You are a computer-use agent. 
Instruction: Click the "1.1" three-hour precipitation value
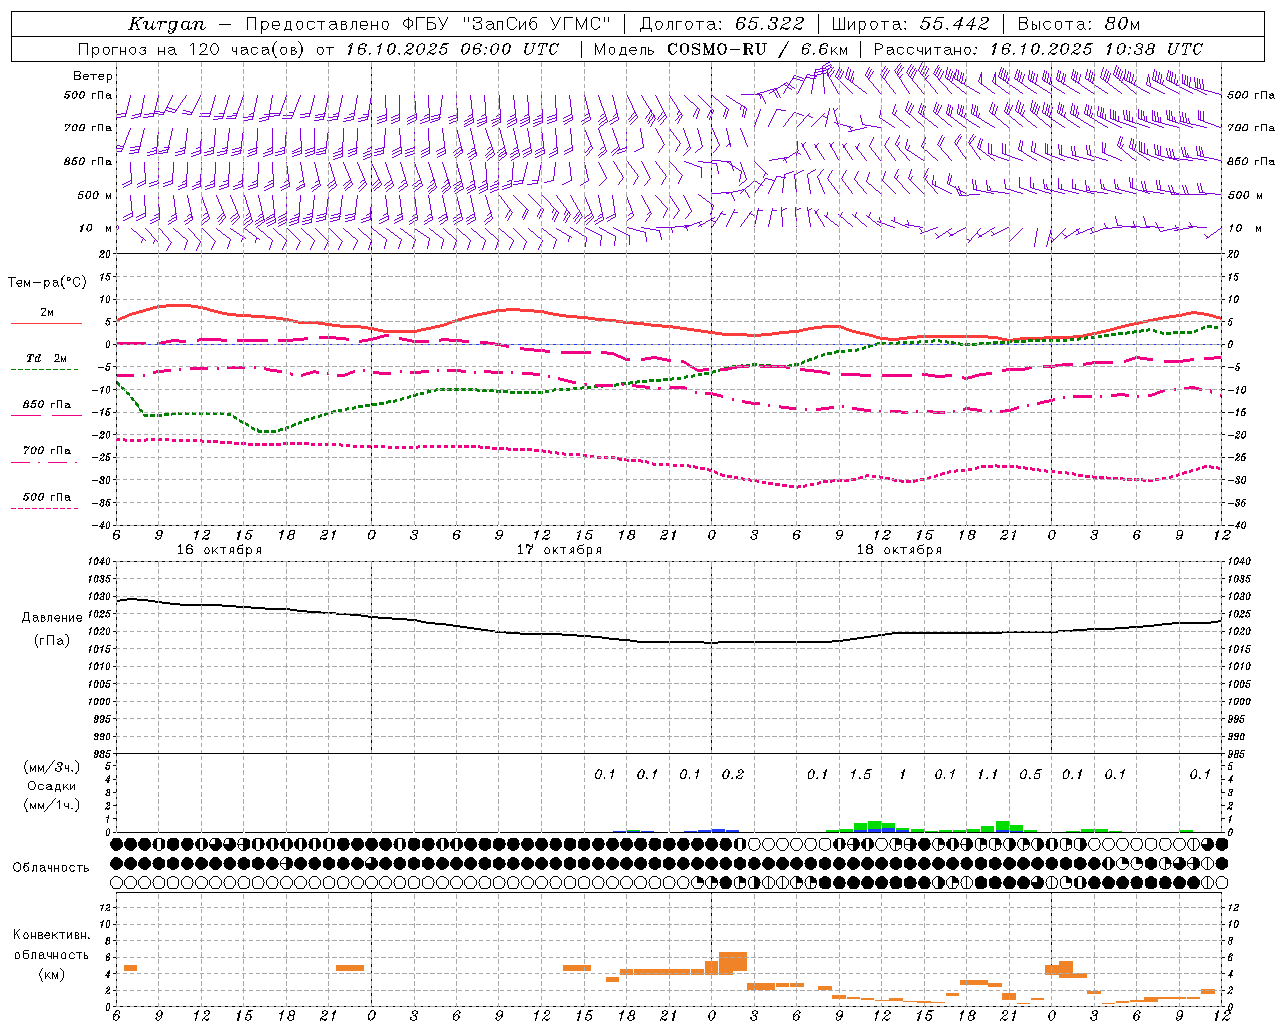pos(987,775)
